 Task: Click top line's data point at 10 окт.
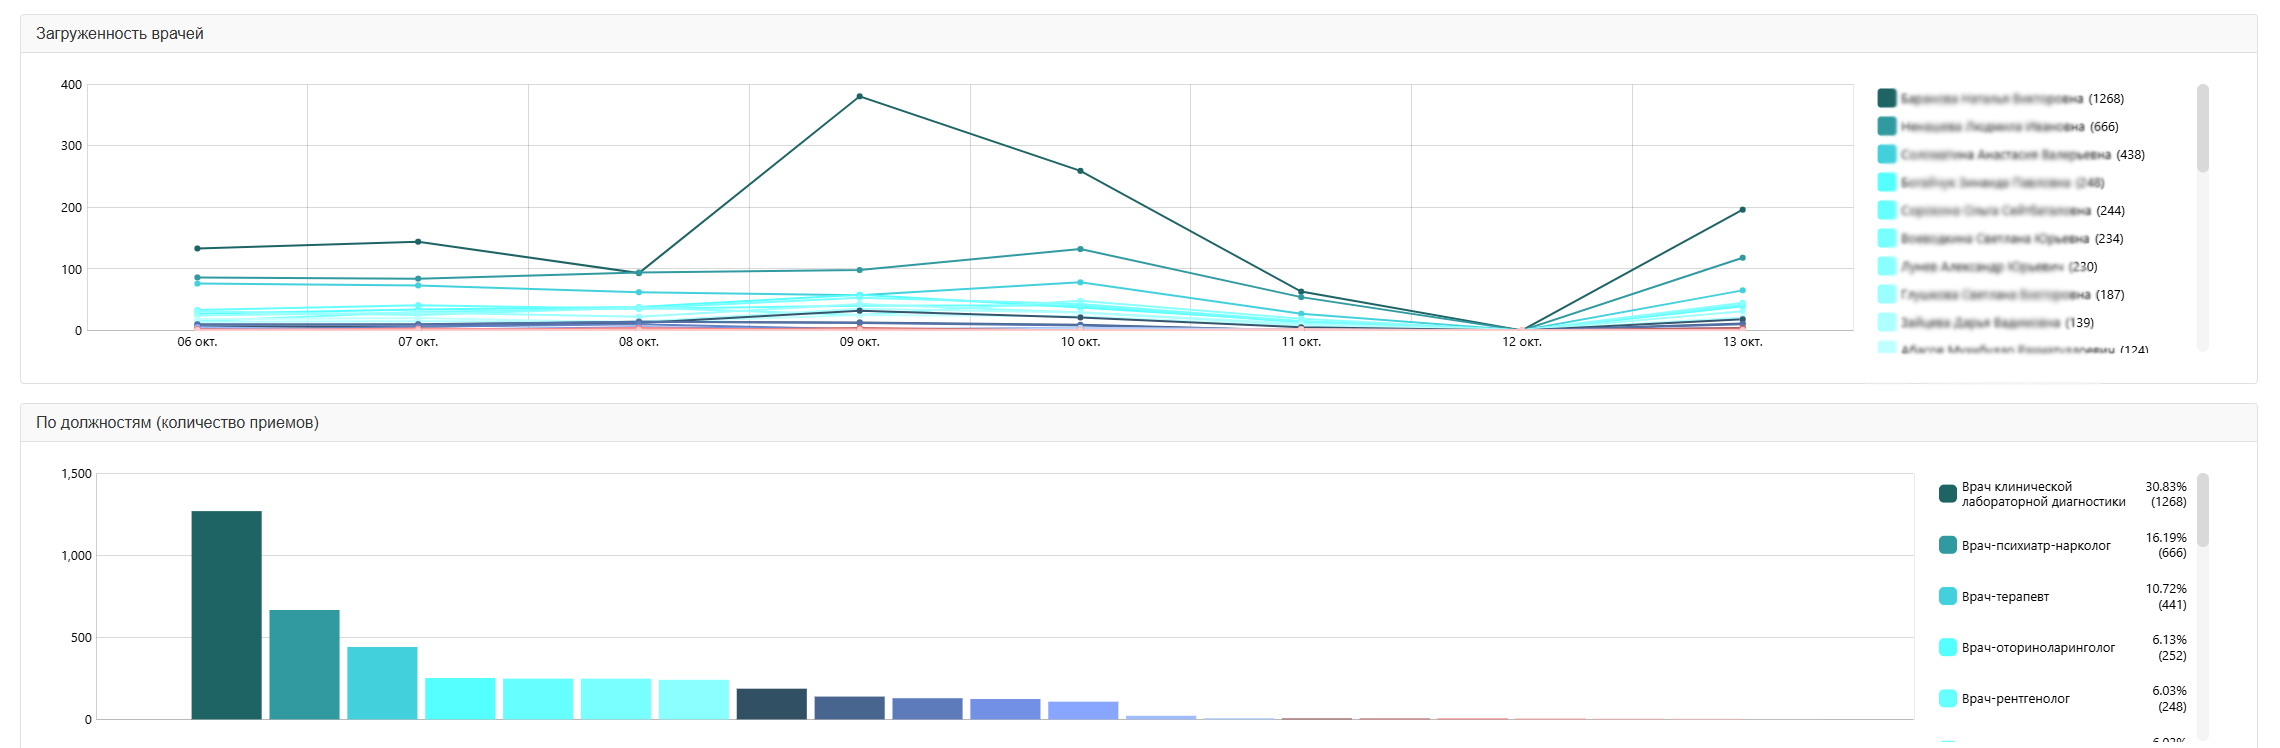tap(1080, 171)
